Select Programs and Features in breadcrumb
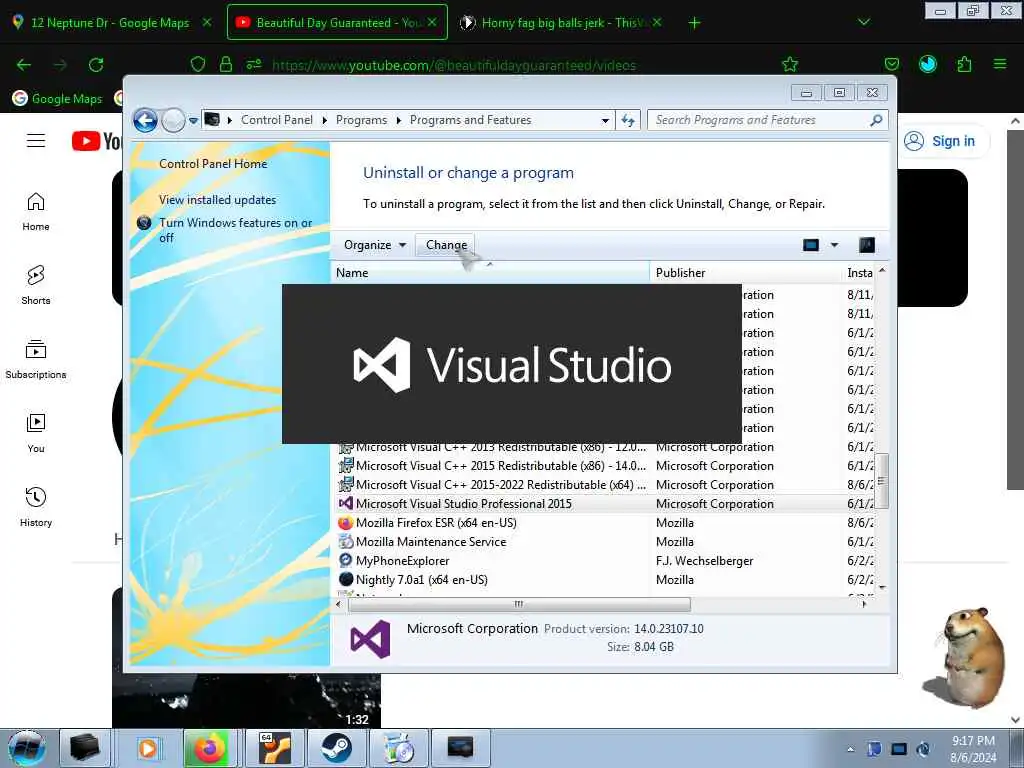The width and height of the screenshot is (1024, 768). click(x=470, y=120)
